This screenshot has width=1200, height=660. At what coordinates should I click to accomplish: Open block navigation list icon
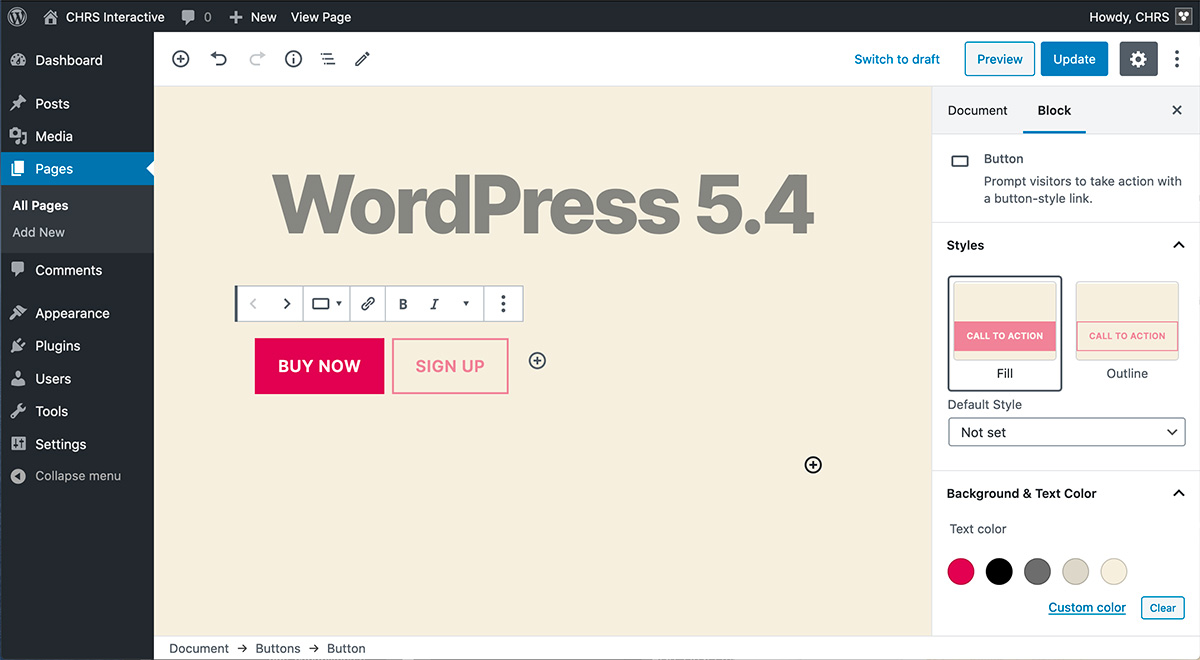tap(328, 59)
